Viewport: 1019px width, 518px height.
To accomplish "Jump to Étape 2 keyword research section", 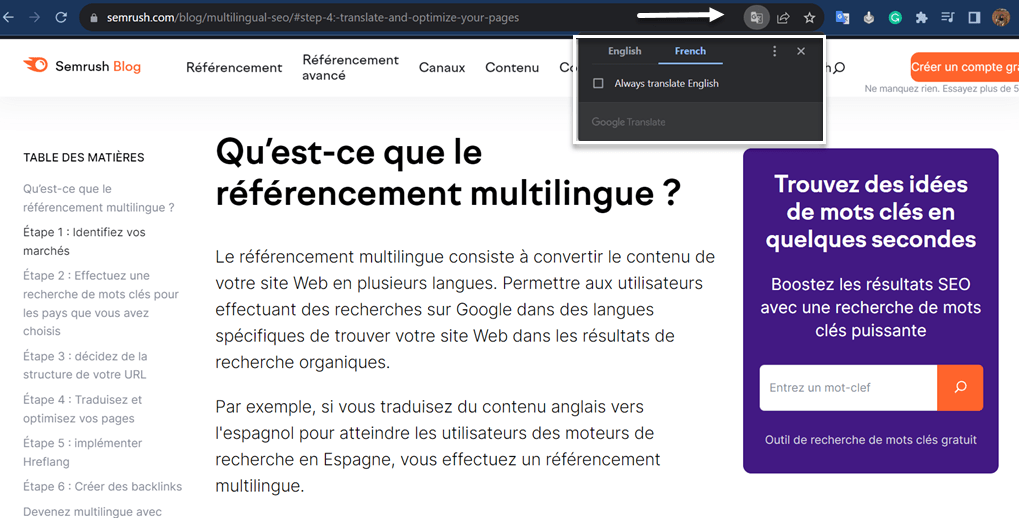I will click(x=101, y=303).
